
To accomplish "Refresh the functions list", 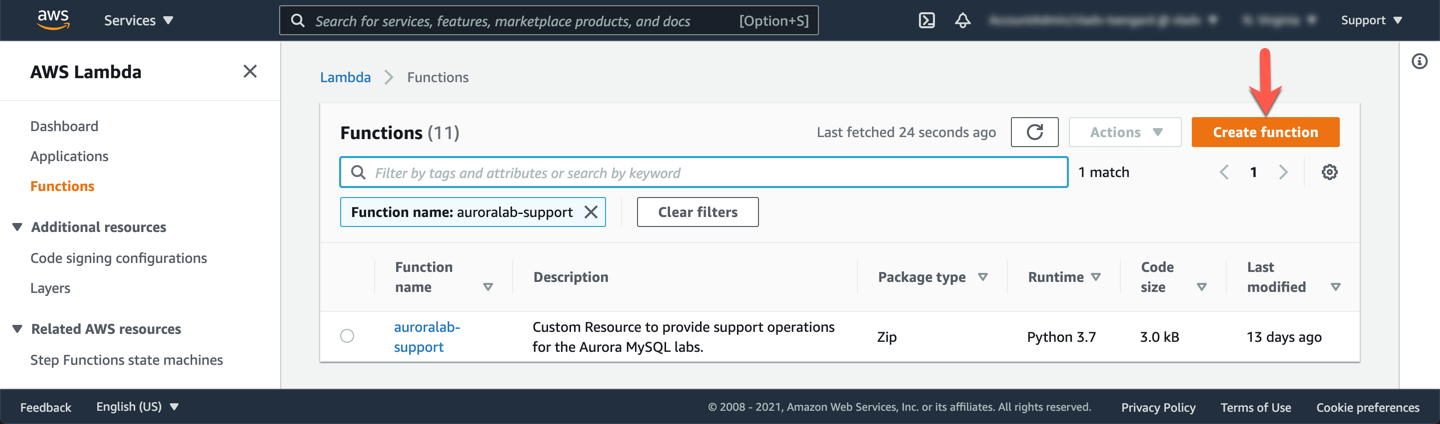I will (x=1034, y=132).
